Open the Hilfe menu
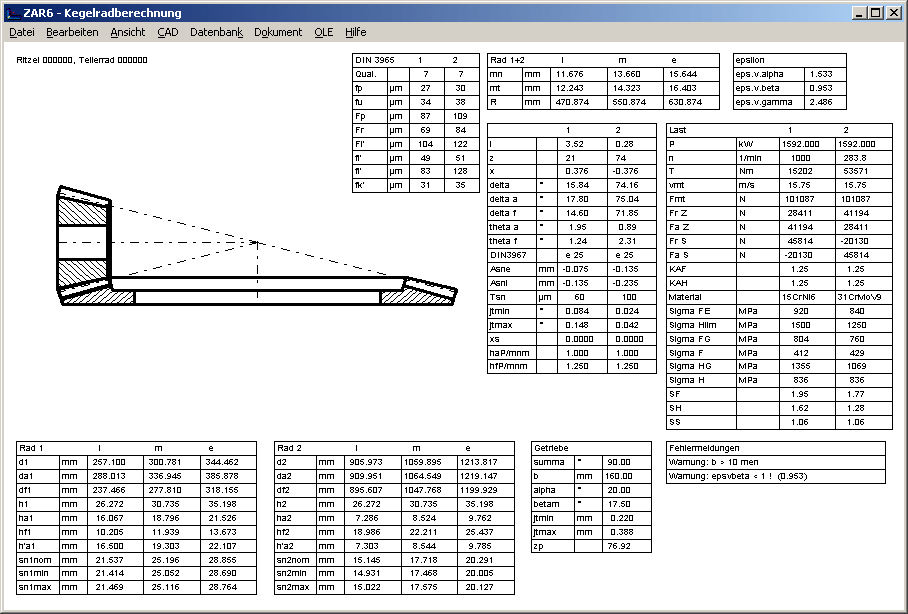 pos(356,32)
